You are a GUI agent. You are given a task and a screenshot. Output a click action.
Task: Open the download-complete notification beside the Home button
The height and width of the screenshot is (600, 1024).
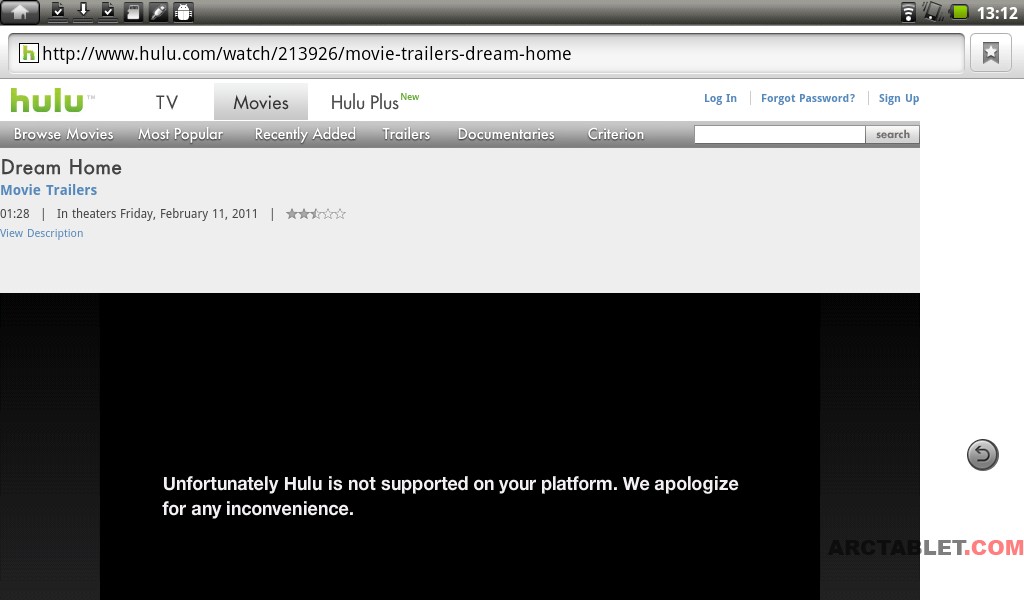(x=57, y=12)
